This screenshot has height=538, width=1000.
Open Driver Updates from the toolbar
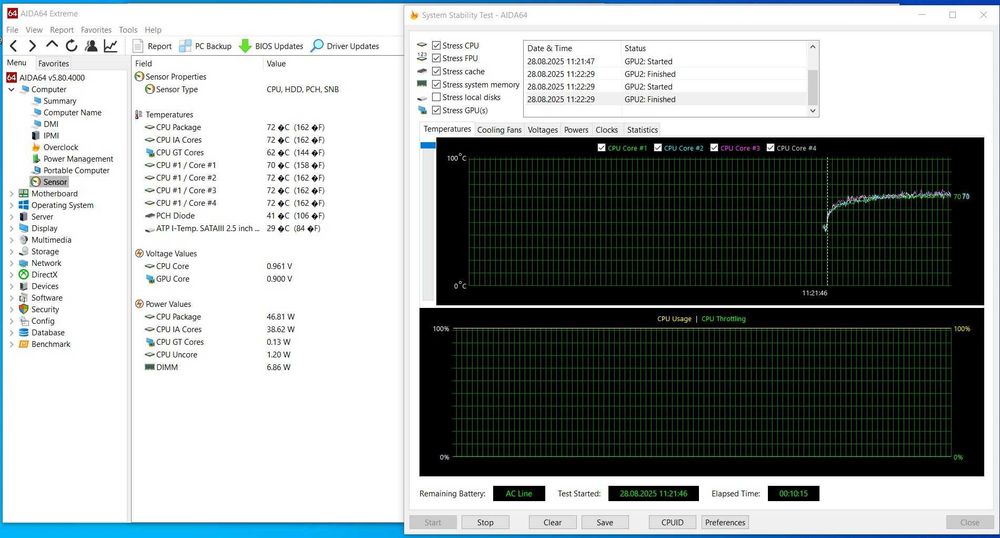coord(345,46)
